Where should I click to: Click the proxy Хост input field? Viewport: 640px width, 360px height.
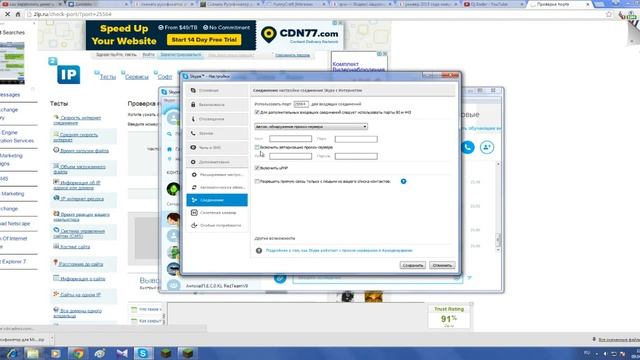[290, 139]
